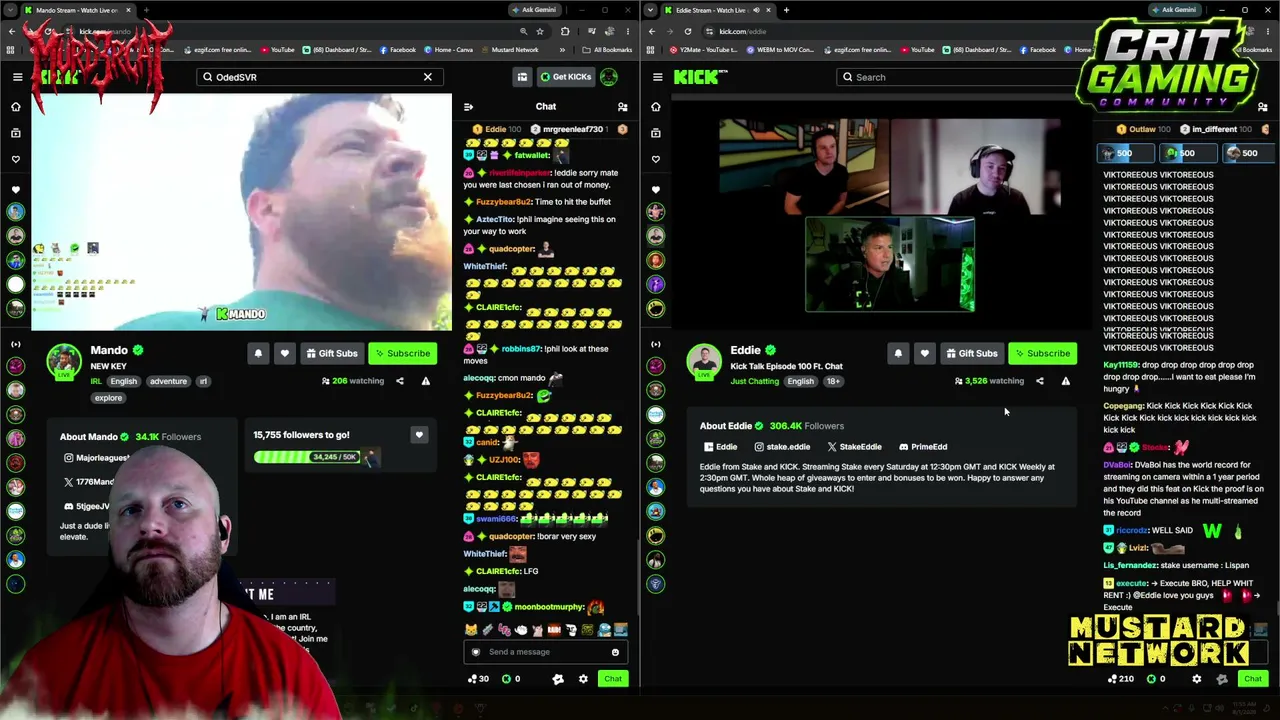The width and height of the screenshot is (1280, 720).
Task: Share Eddie's stream
Action: tap(1040, 381)
